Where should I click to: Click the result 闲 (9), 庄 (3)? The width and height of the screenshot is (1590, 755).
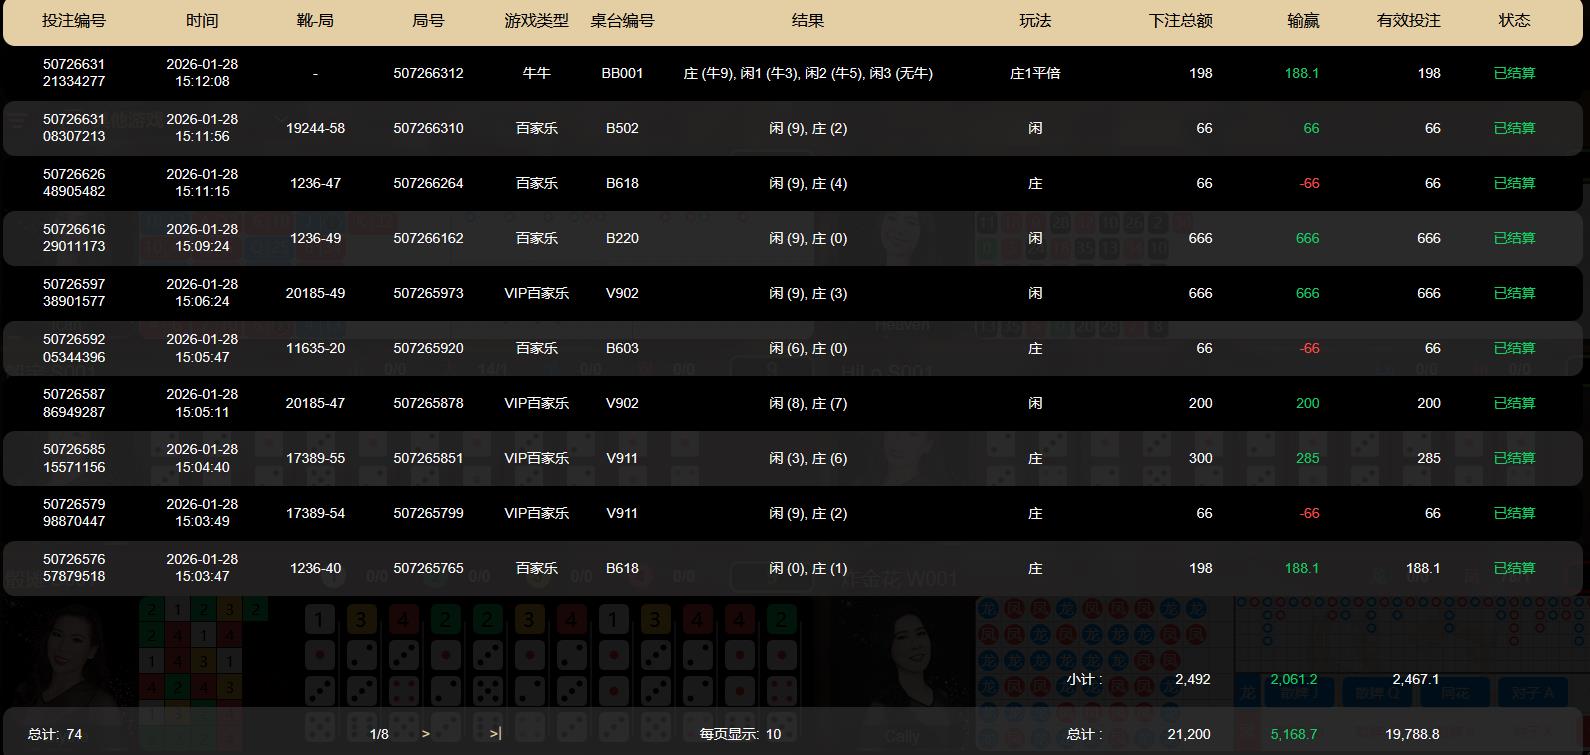[808, 293]
